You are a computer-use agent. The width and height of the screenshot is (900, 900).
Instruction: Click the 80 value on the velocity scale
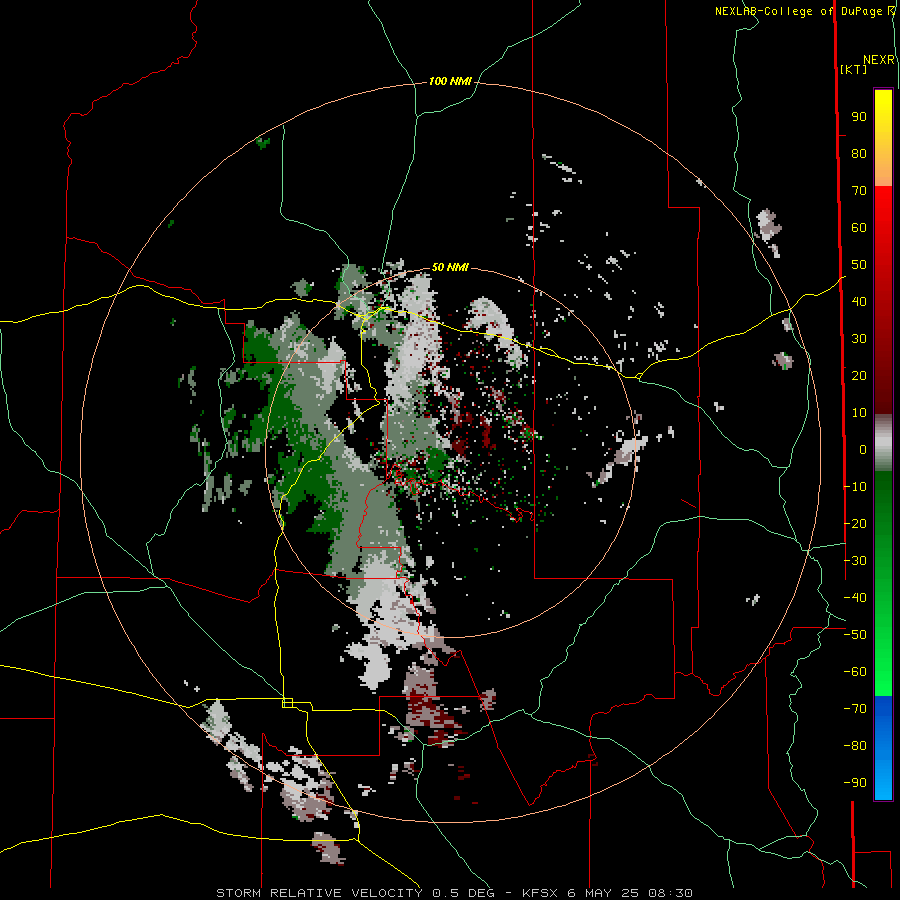(859, 153)
